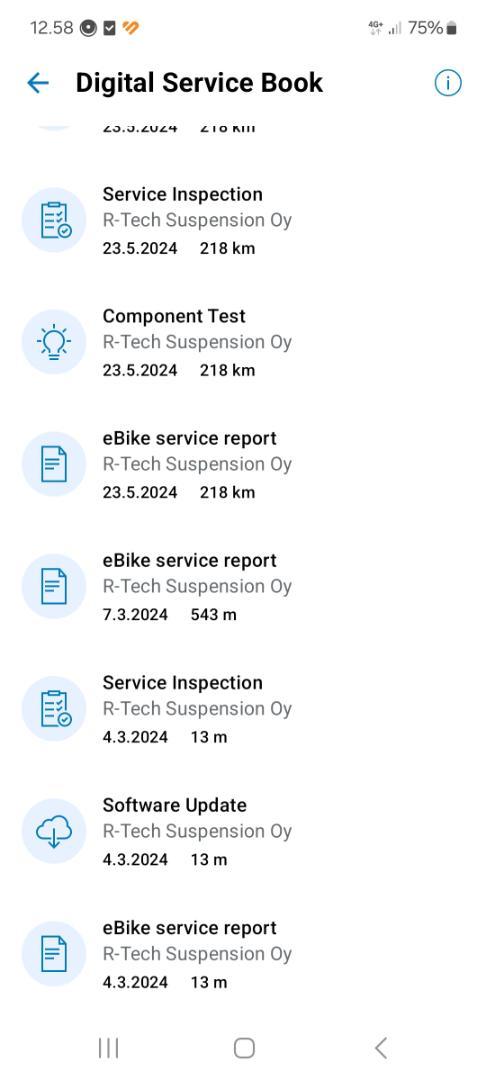Open the Component Test entry title
The width and height of the screenshot is (486, 1080).
(174, 316)
